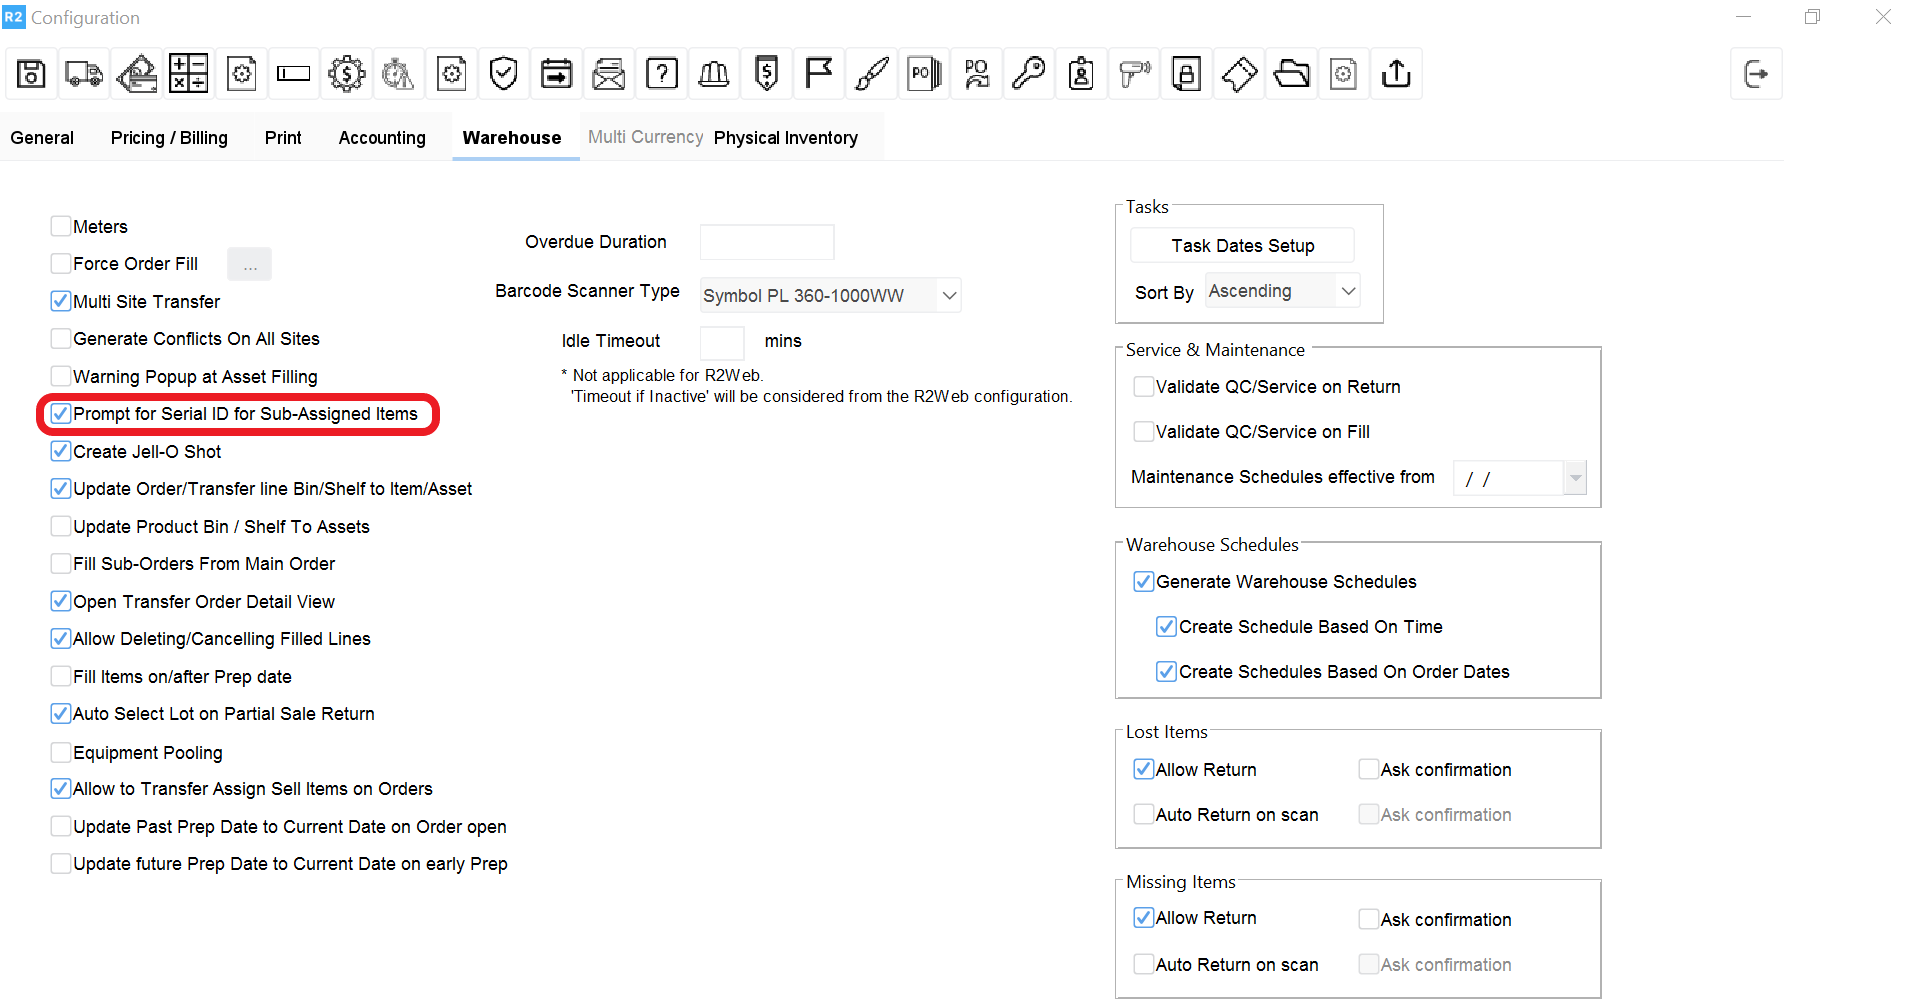Click the shield checkmark icon
This screenshot has width=1920, height=1003.
504,74
